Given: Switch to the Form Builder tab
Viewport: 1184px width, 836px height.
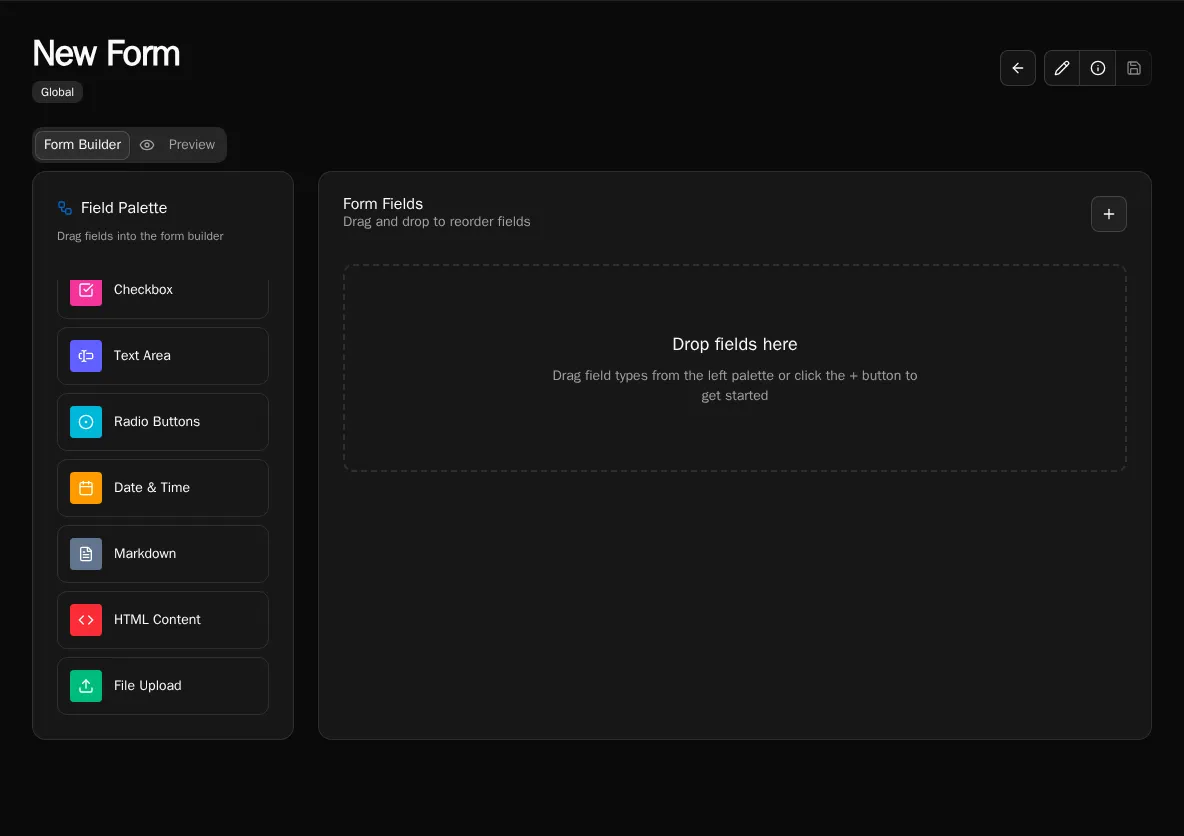Looking at the screenshot, I should pyautogui.click(x=82, y=144).
